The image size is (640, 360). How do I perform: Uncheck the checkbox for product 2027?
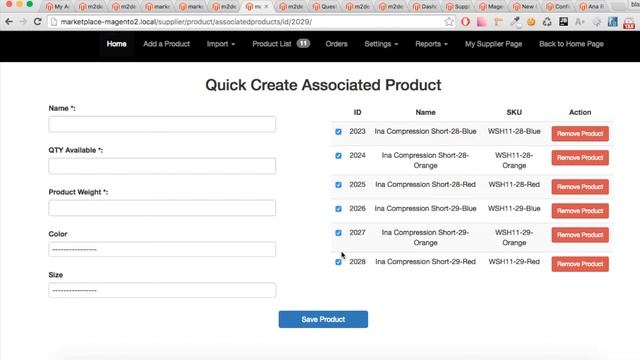click(338, 233)
